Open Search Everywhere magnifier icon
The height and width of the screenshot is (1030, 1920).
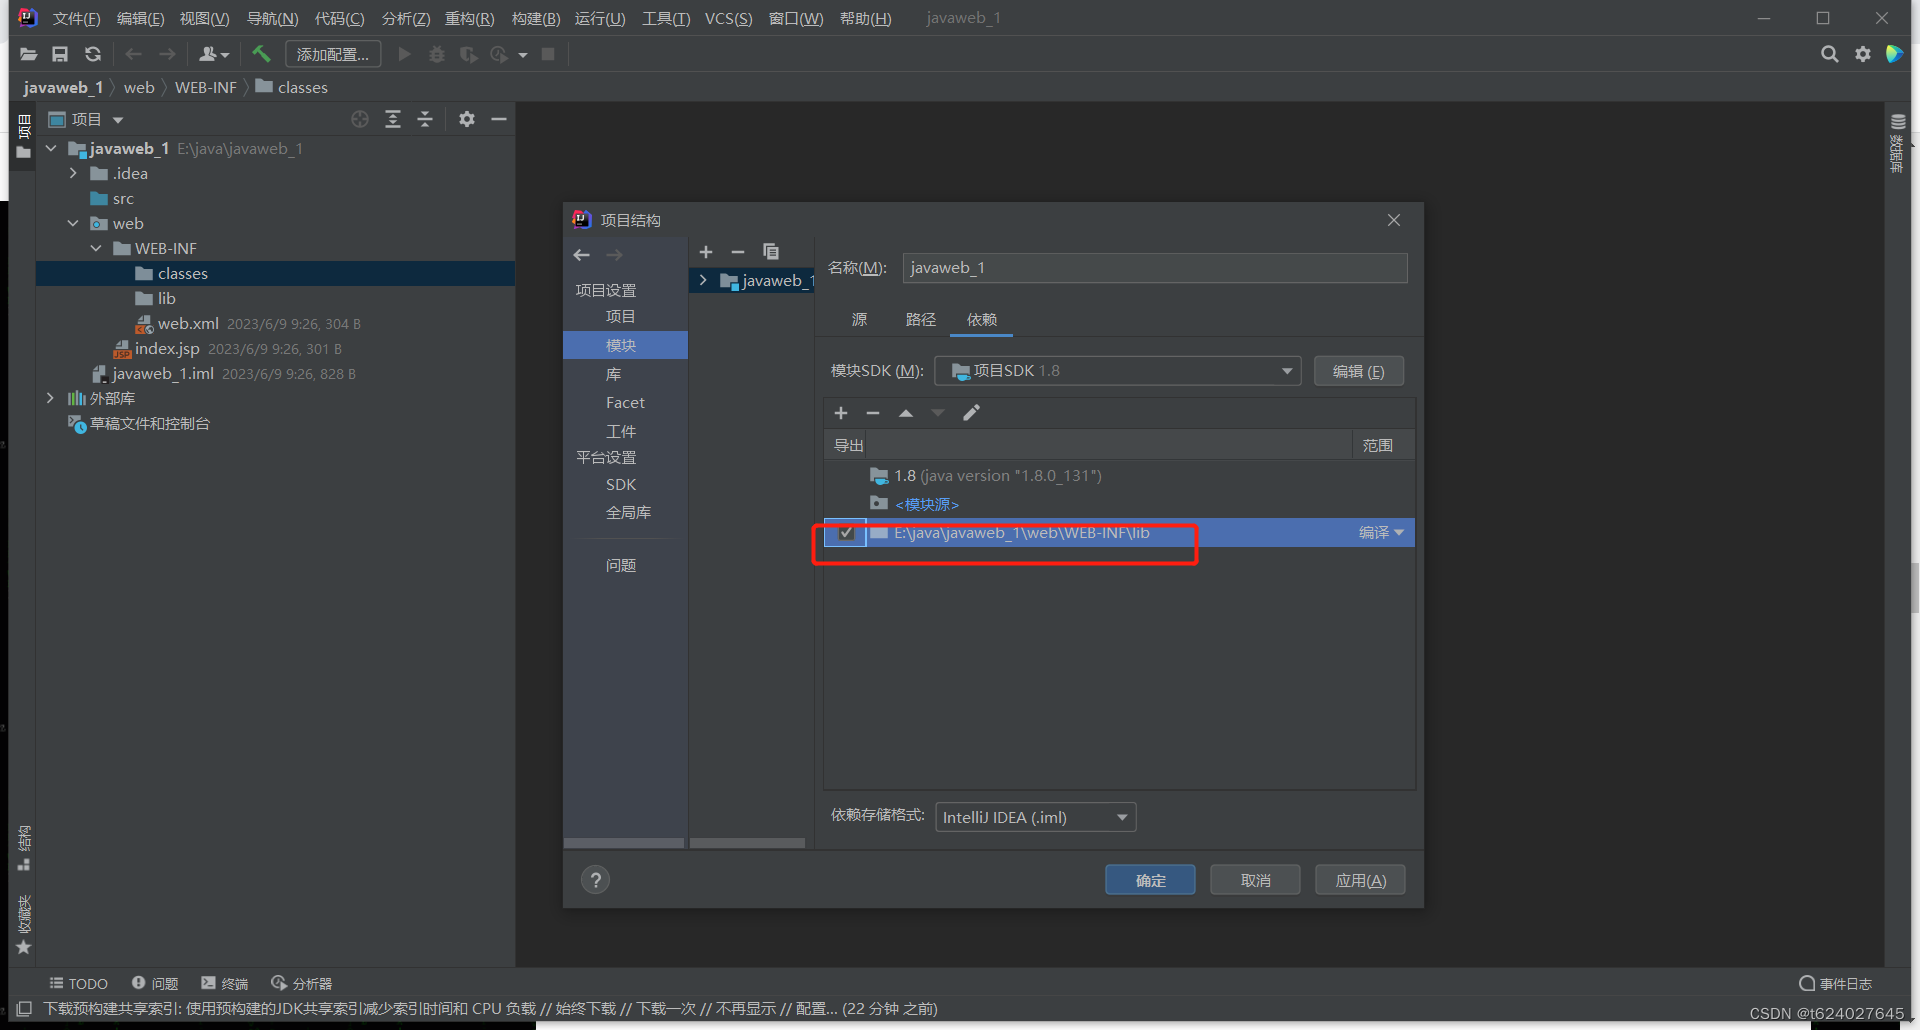pos(1830,54)
